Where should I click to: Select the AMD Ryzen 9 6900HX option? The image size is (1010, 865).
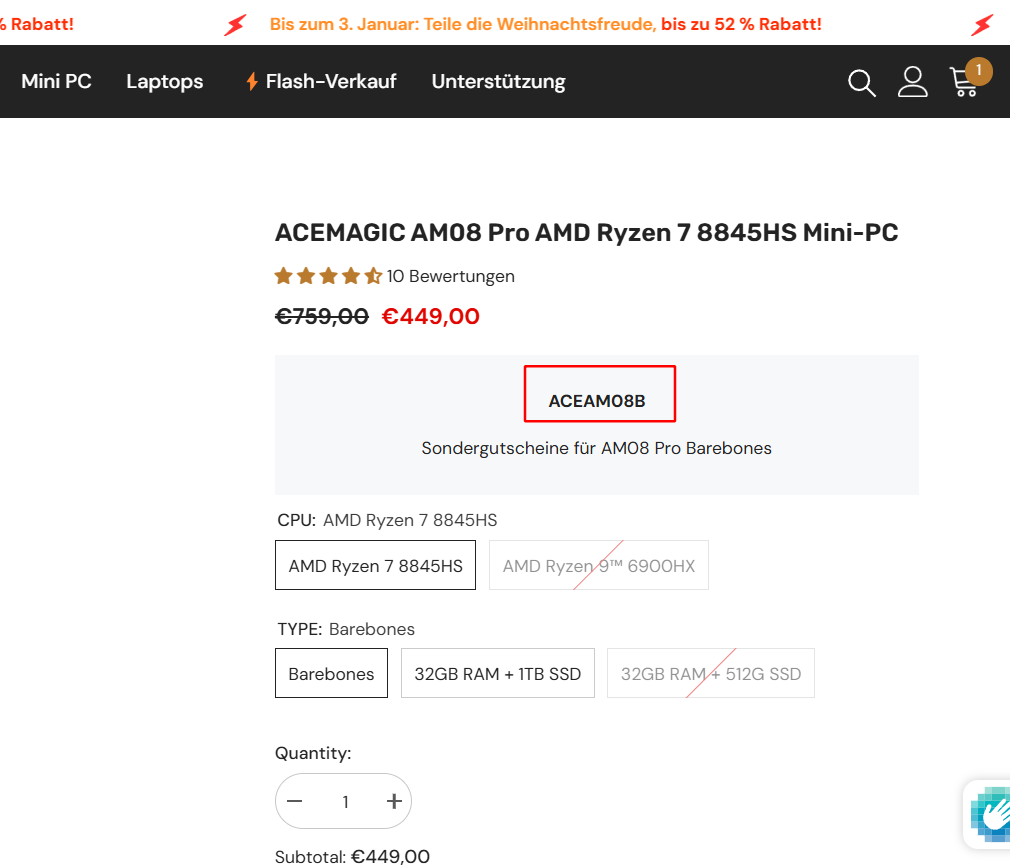[x=598, y=565]
